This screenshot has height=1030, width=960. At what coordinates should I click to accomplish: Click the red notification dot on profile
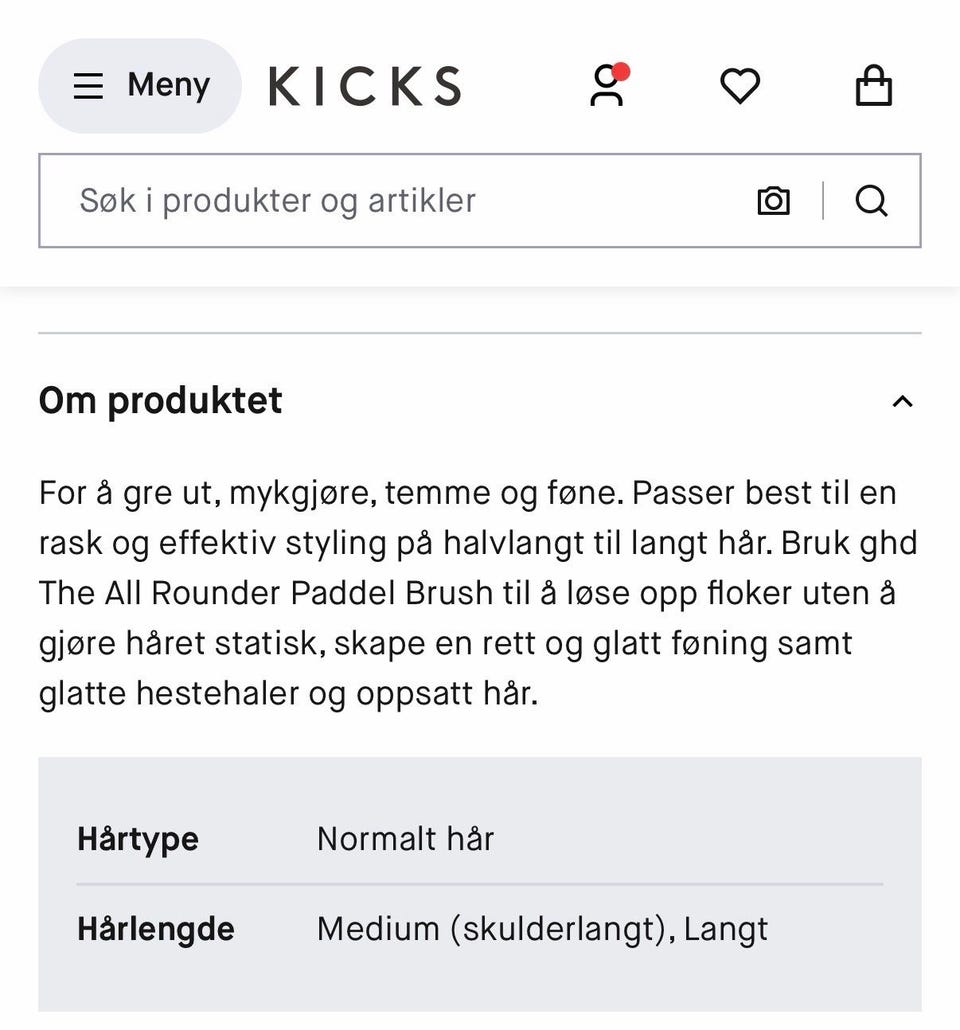[621, 71]
